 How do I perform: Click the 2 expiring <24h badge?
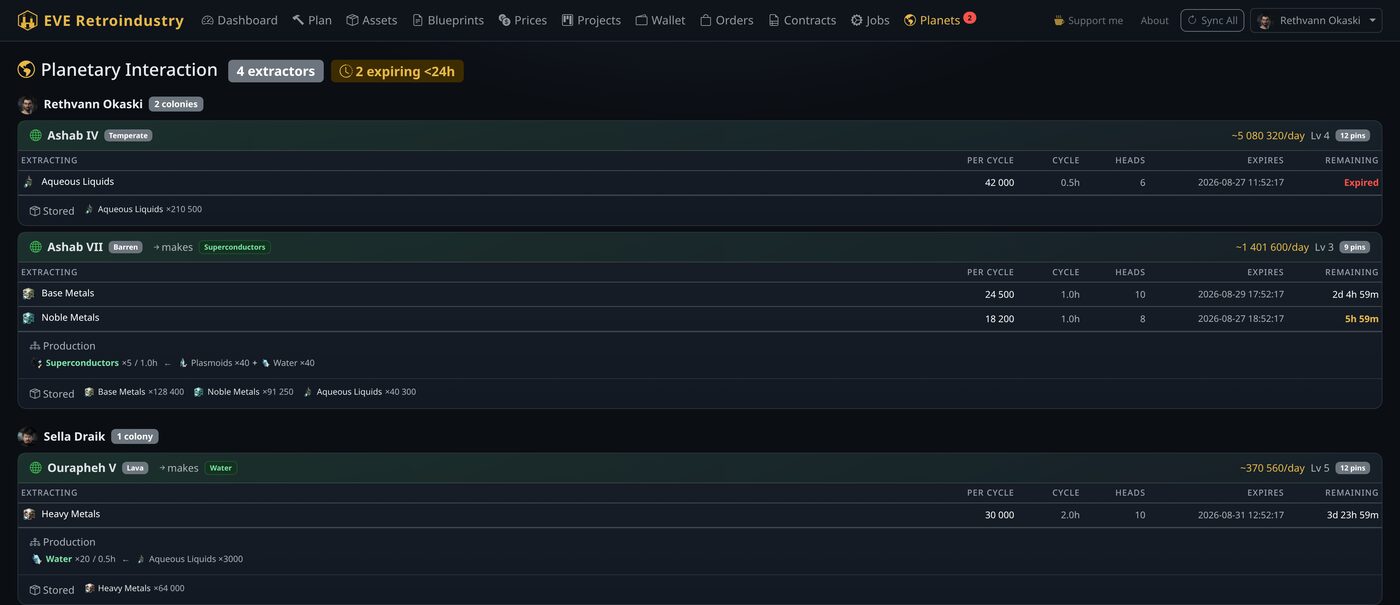coord(397,71)
